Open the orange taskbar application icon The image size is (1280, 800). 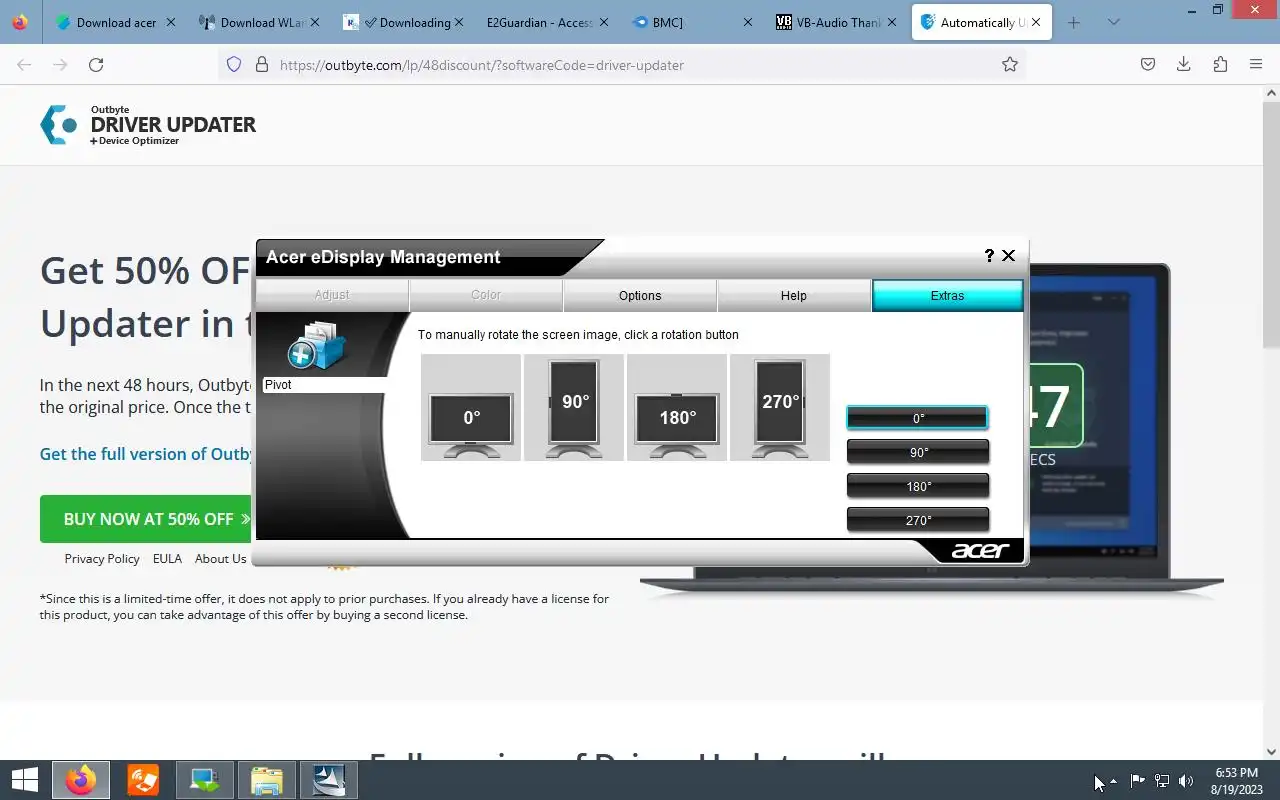143,780
